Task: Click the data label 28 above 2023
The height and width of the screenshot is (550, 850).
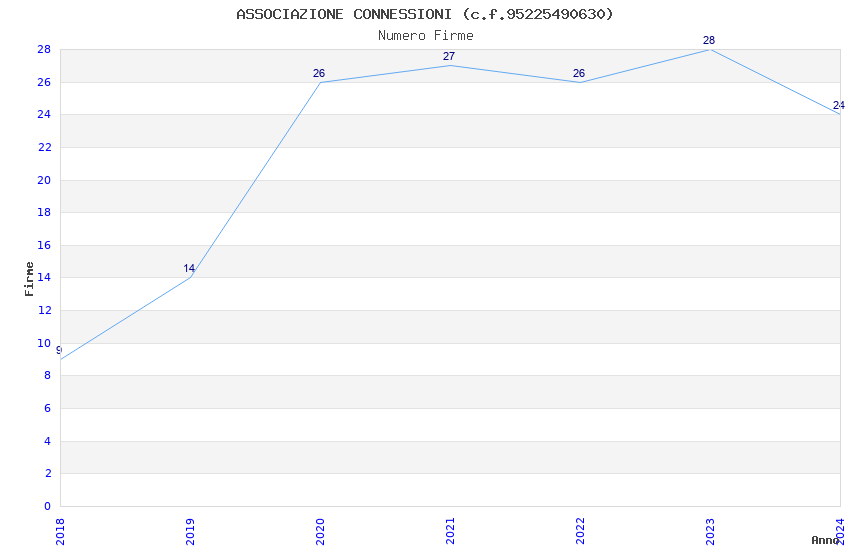Action: click(709, 40)
